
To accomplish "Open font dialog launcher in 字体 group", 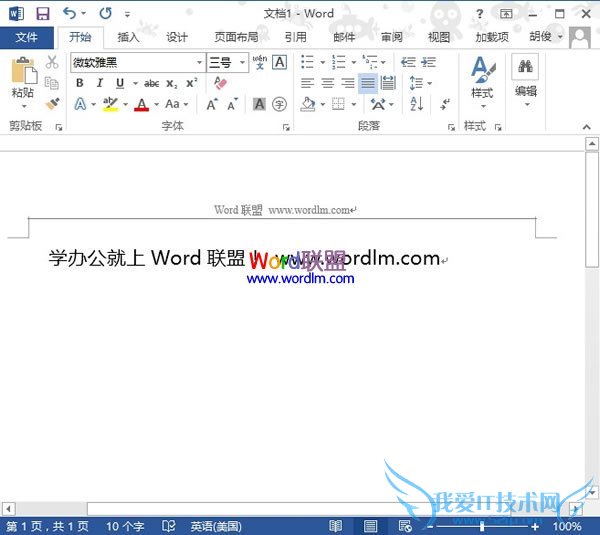I will [286, 127].
